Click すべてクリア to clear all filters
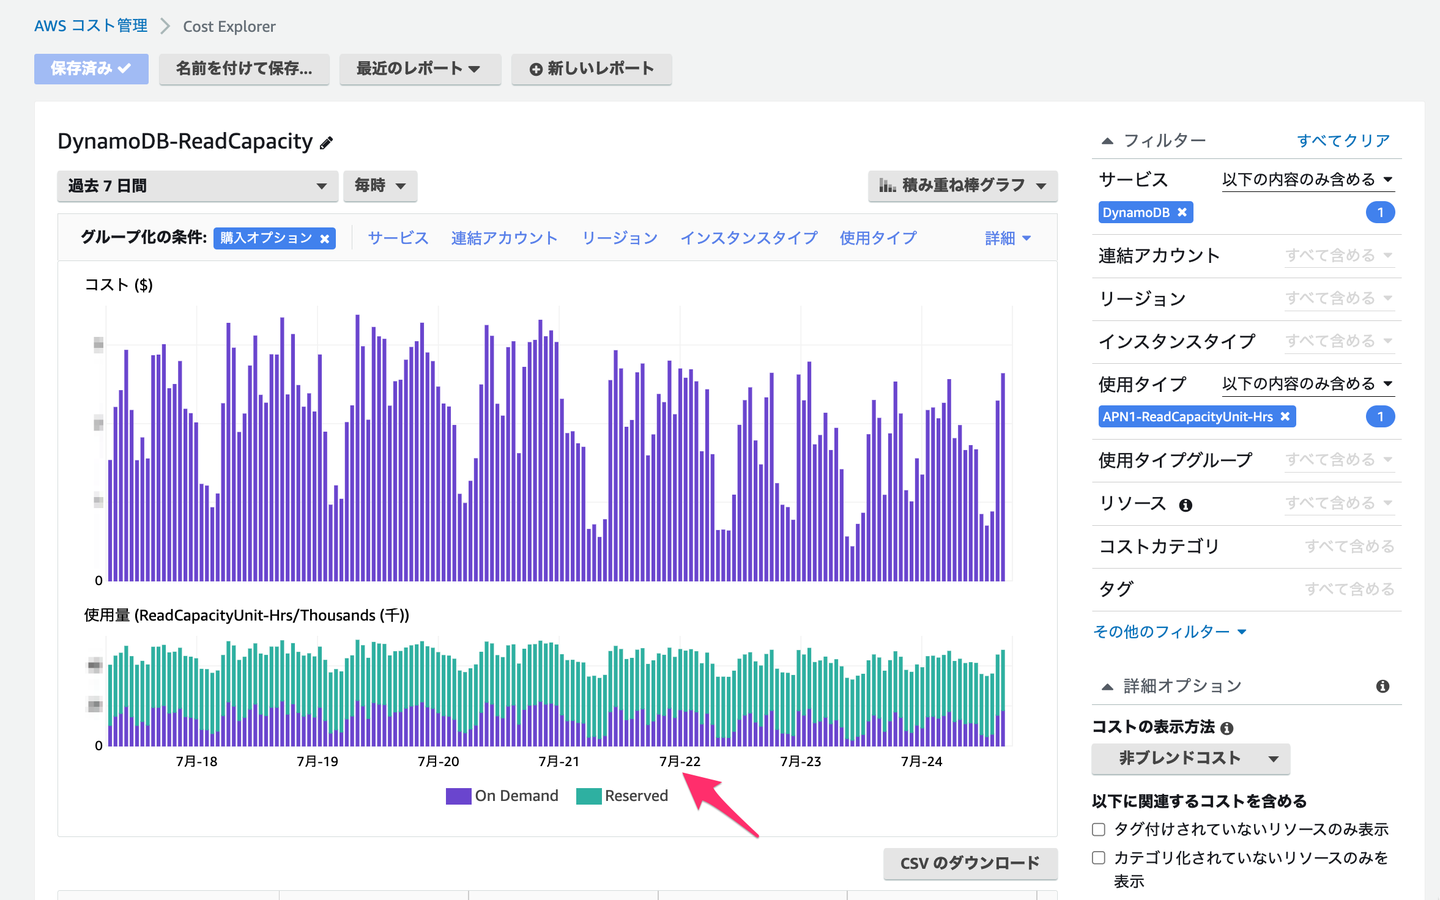 point(1344,140)
